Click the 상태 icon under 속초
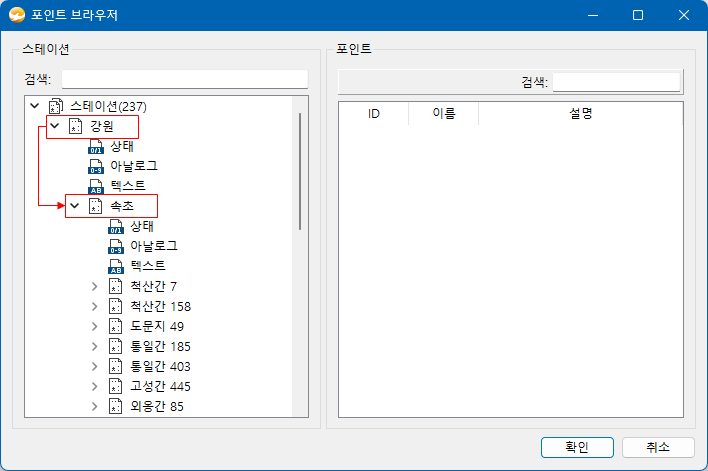The width and height of the screenshot is (708, 471). click(x=116, y=226)
